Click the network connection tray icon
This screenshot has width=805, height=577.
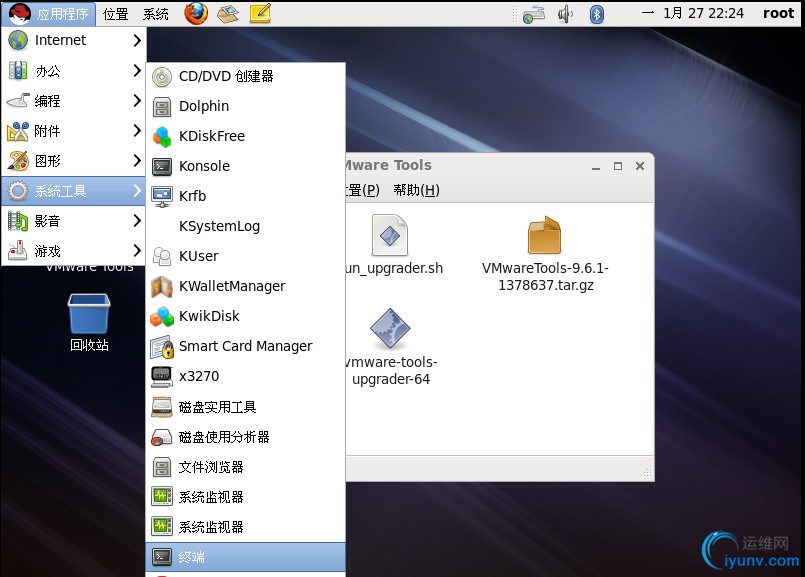tap(534, 14)
